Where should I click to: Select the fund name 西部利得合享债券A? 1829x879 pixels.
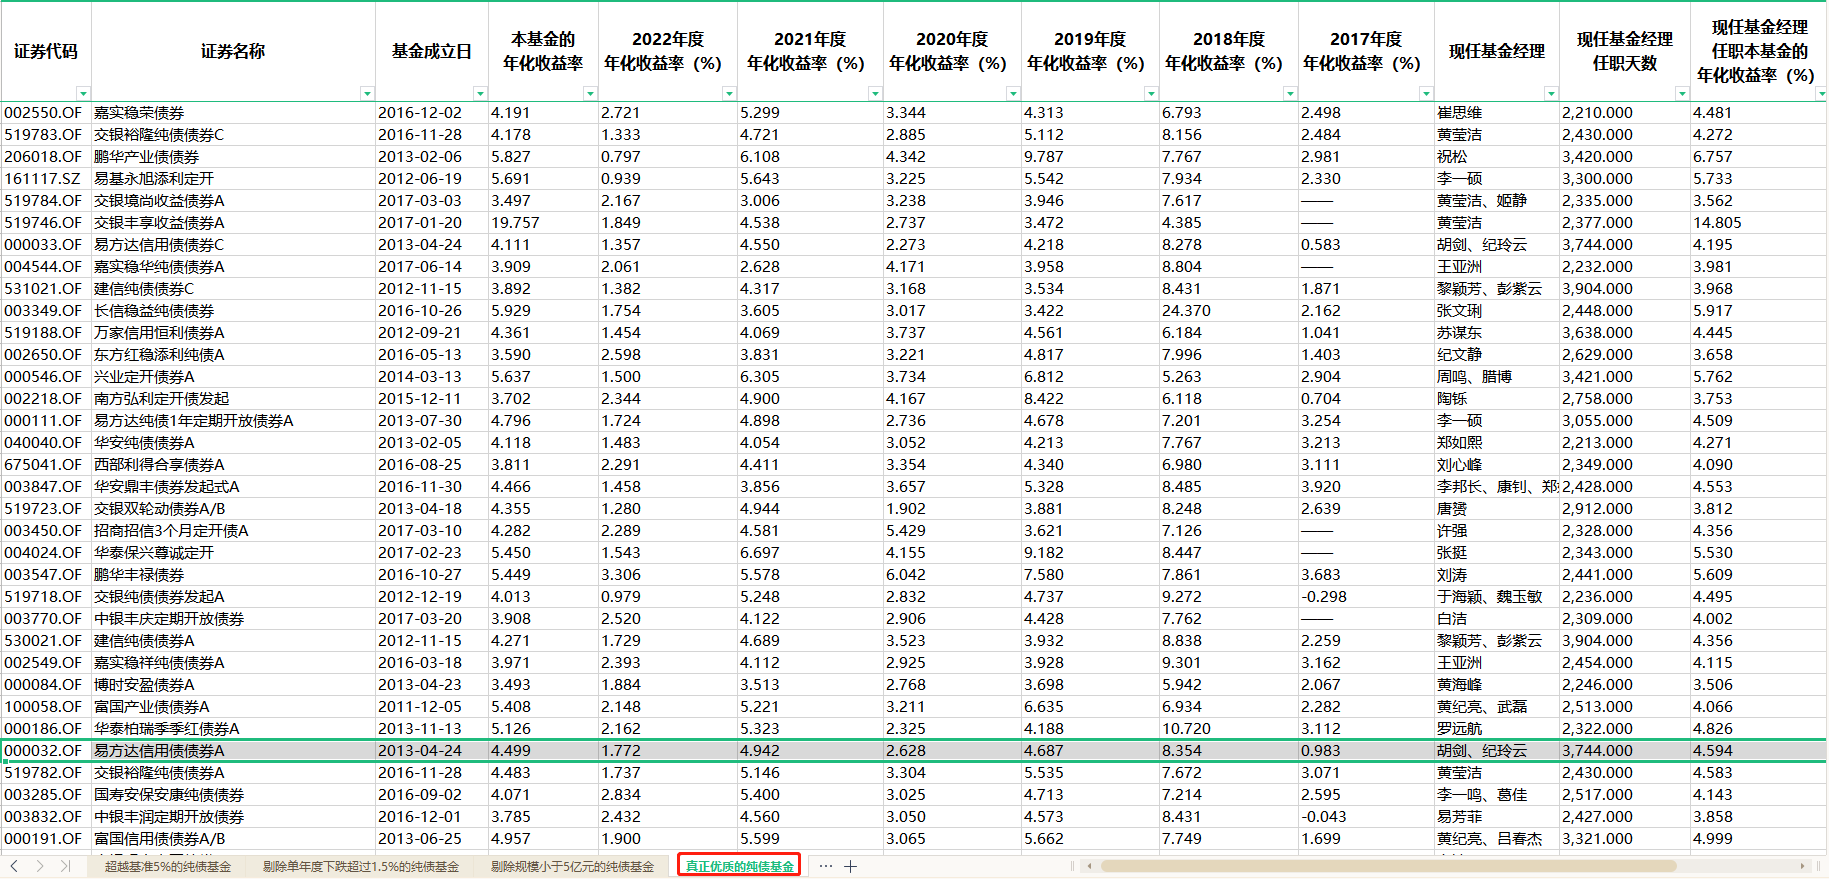[x=233, y=465]
